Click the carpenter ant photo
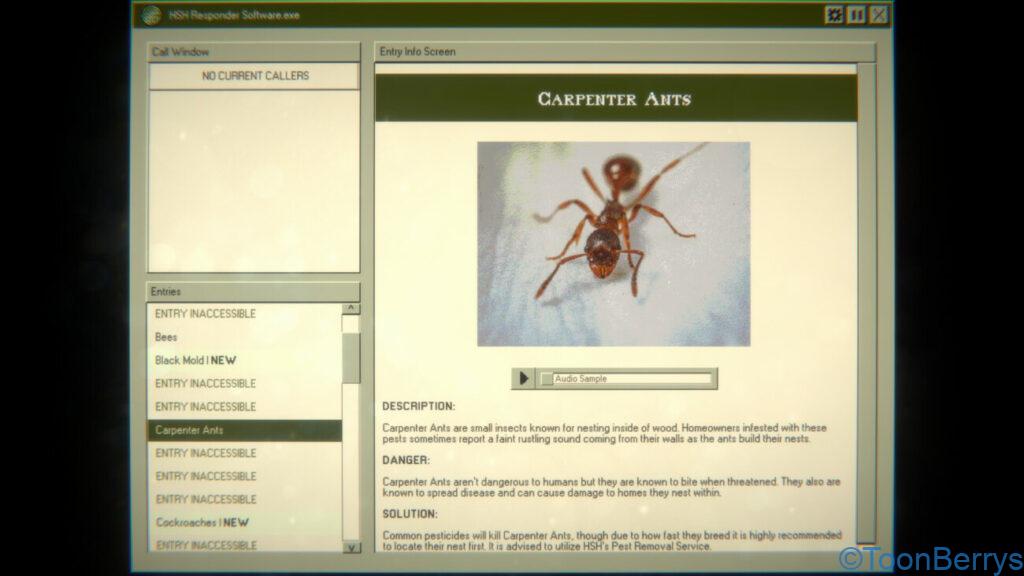1024x576 pixels. [x=613, y=243]
